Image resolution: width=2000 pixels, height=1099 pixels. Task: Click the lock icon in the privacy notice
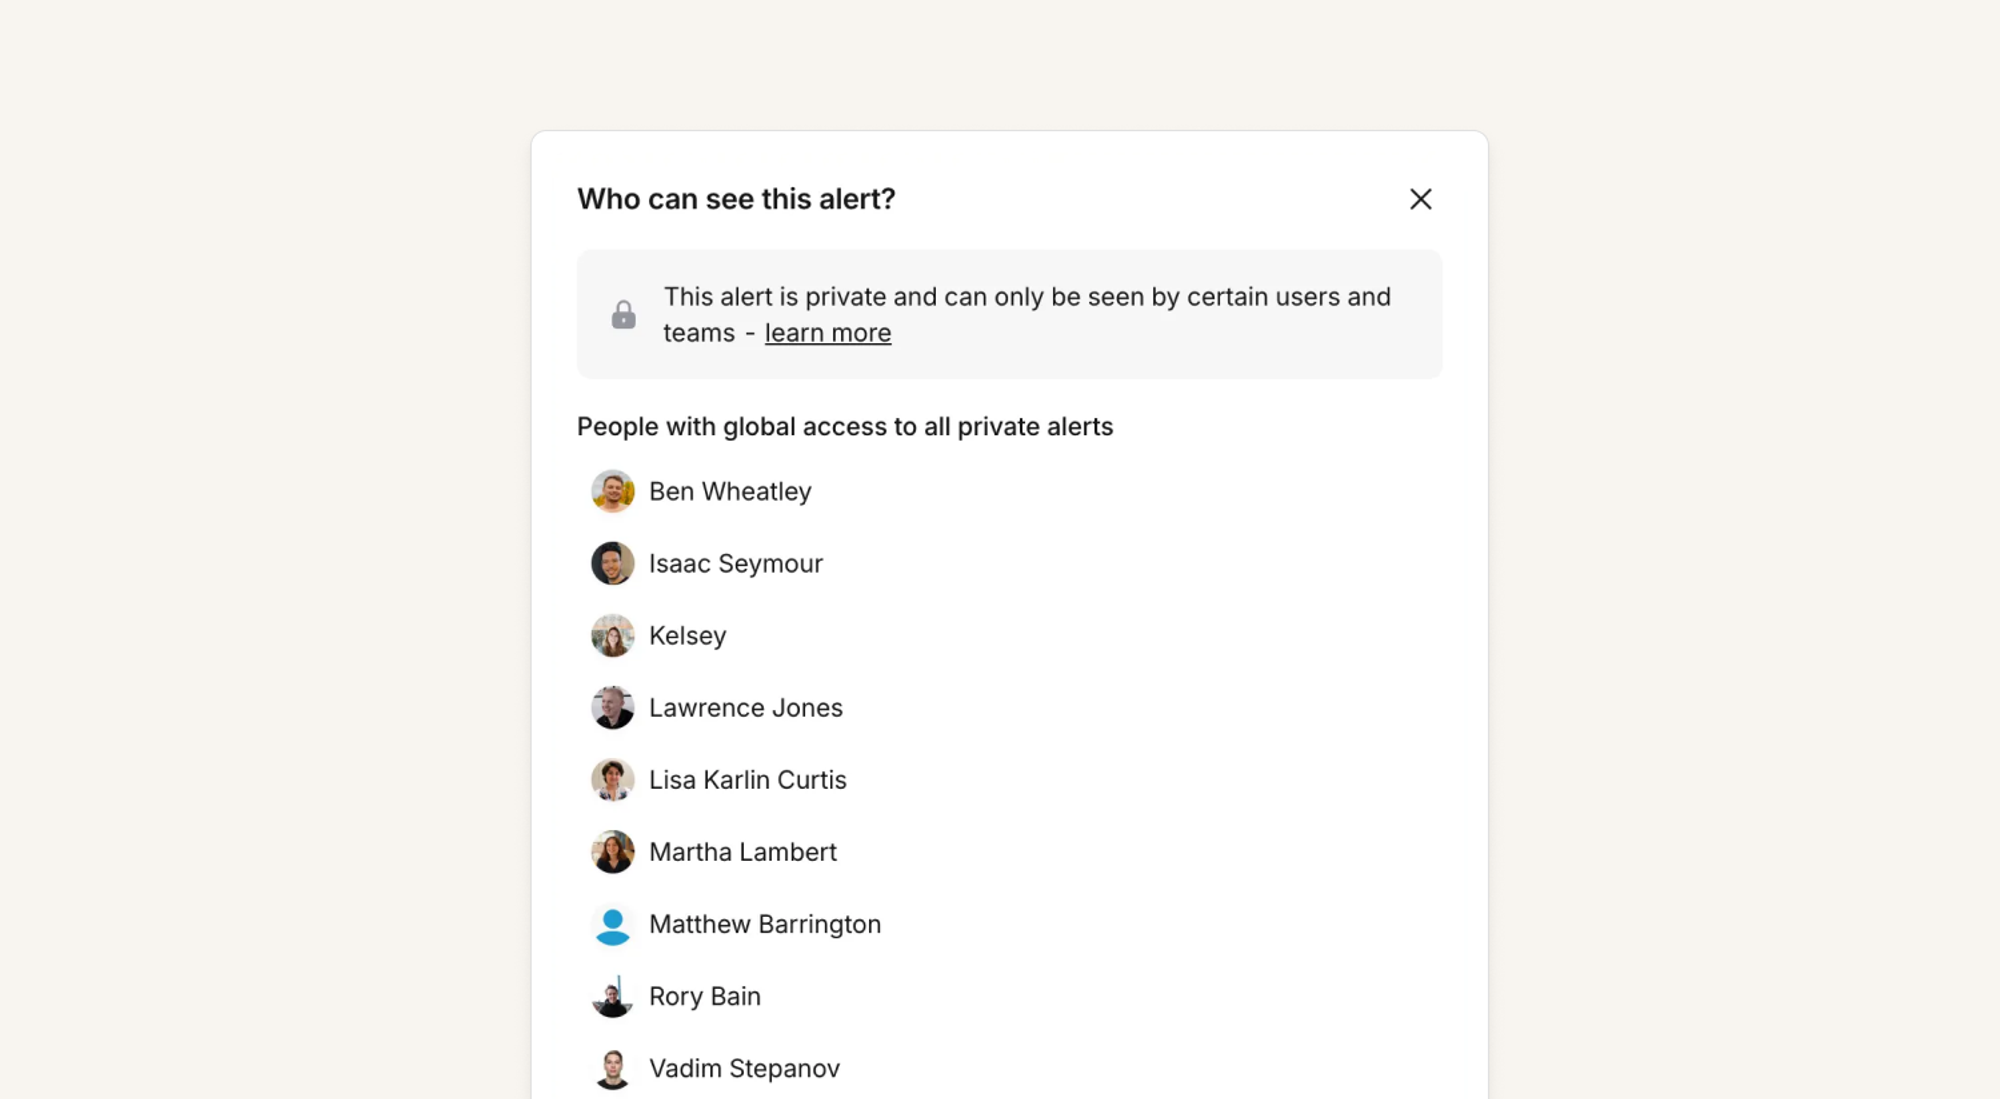click(x=623, y=315)
